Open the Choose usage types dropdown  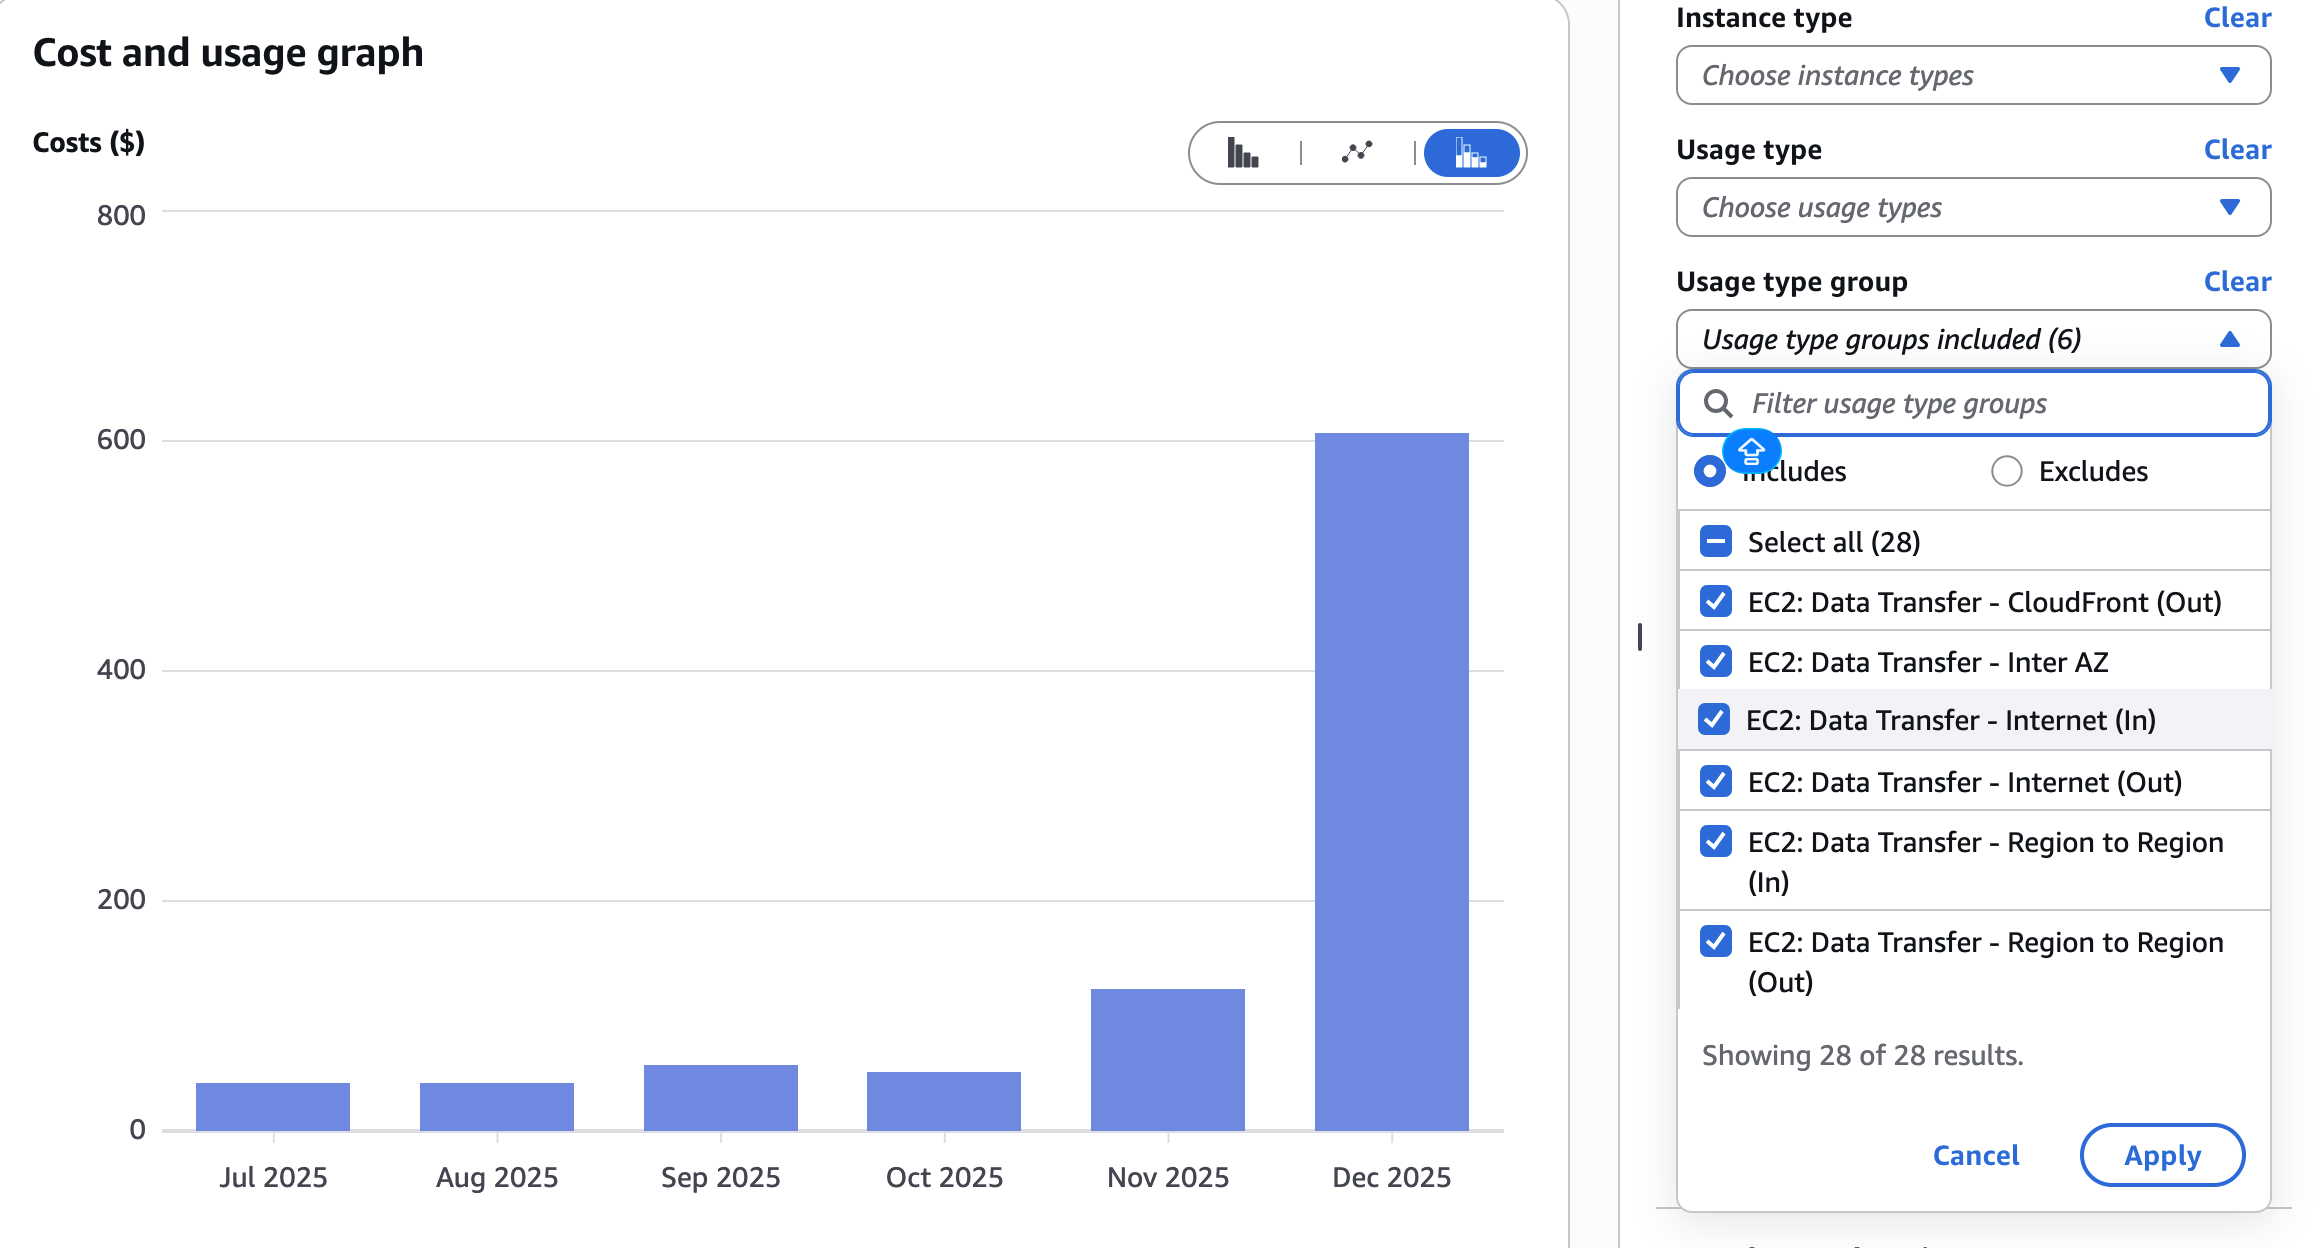[1972, 207]
